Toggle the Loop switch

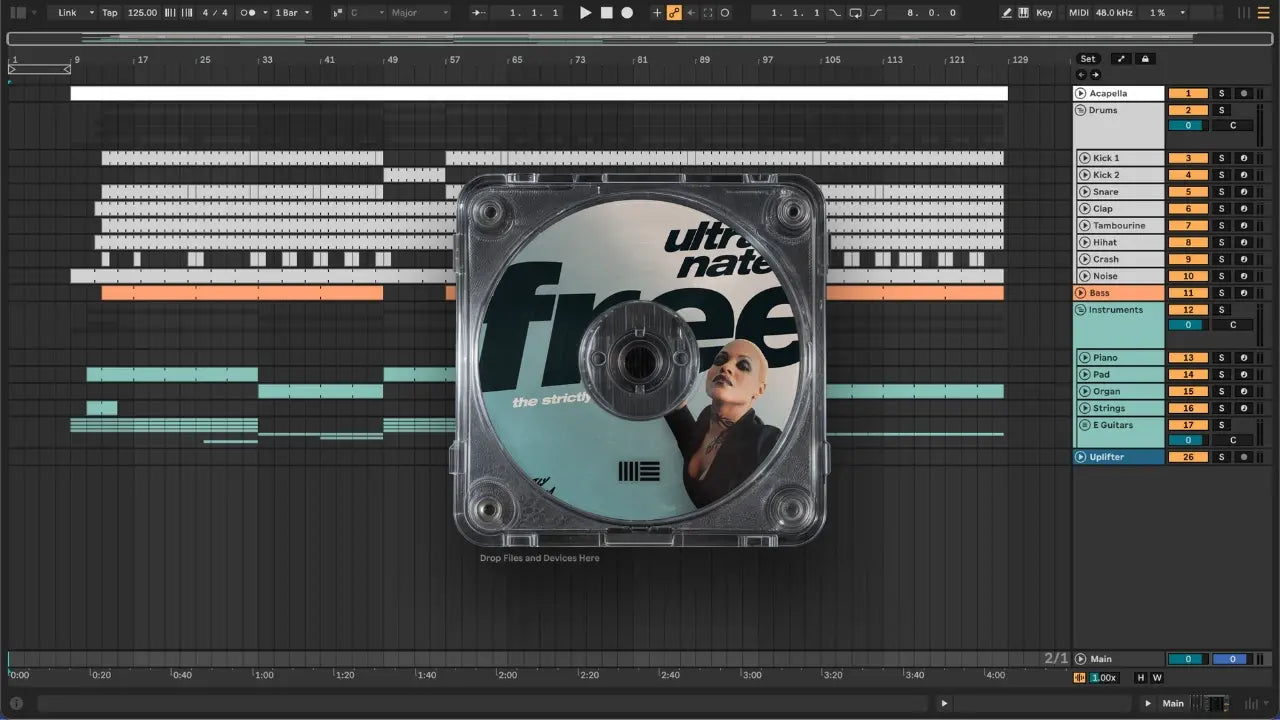tap(856, 13)
